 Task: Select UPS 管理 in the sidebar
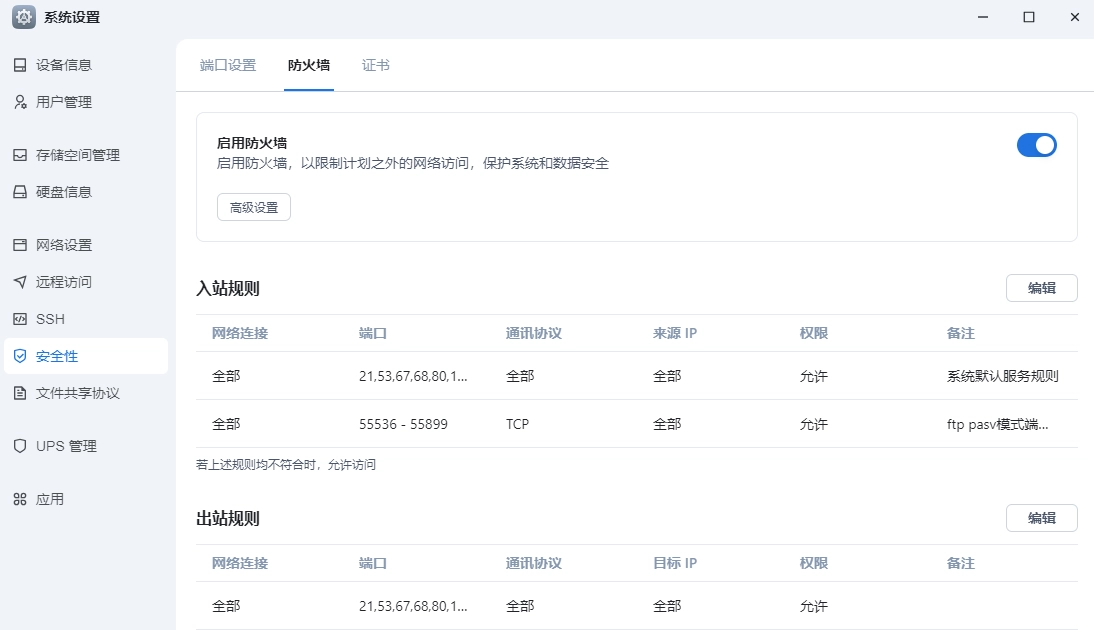click(63, 446)
